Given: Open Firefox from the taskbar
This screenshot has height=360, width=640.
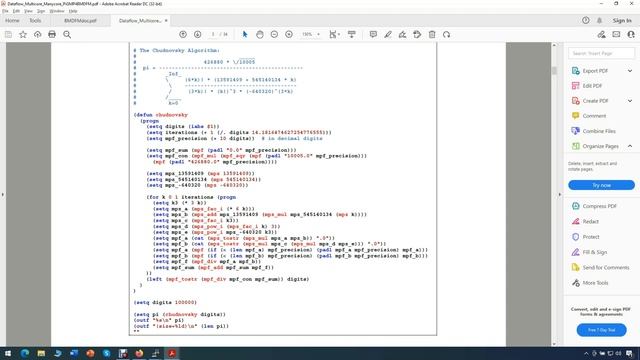Looking at the screenshot, I should point(139,353).
